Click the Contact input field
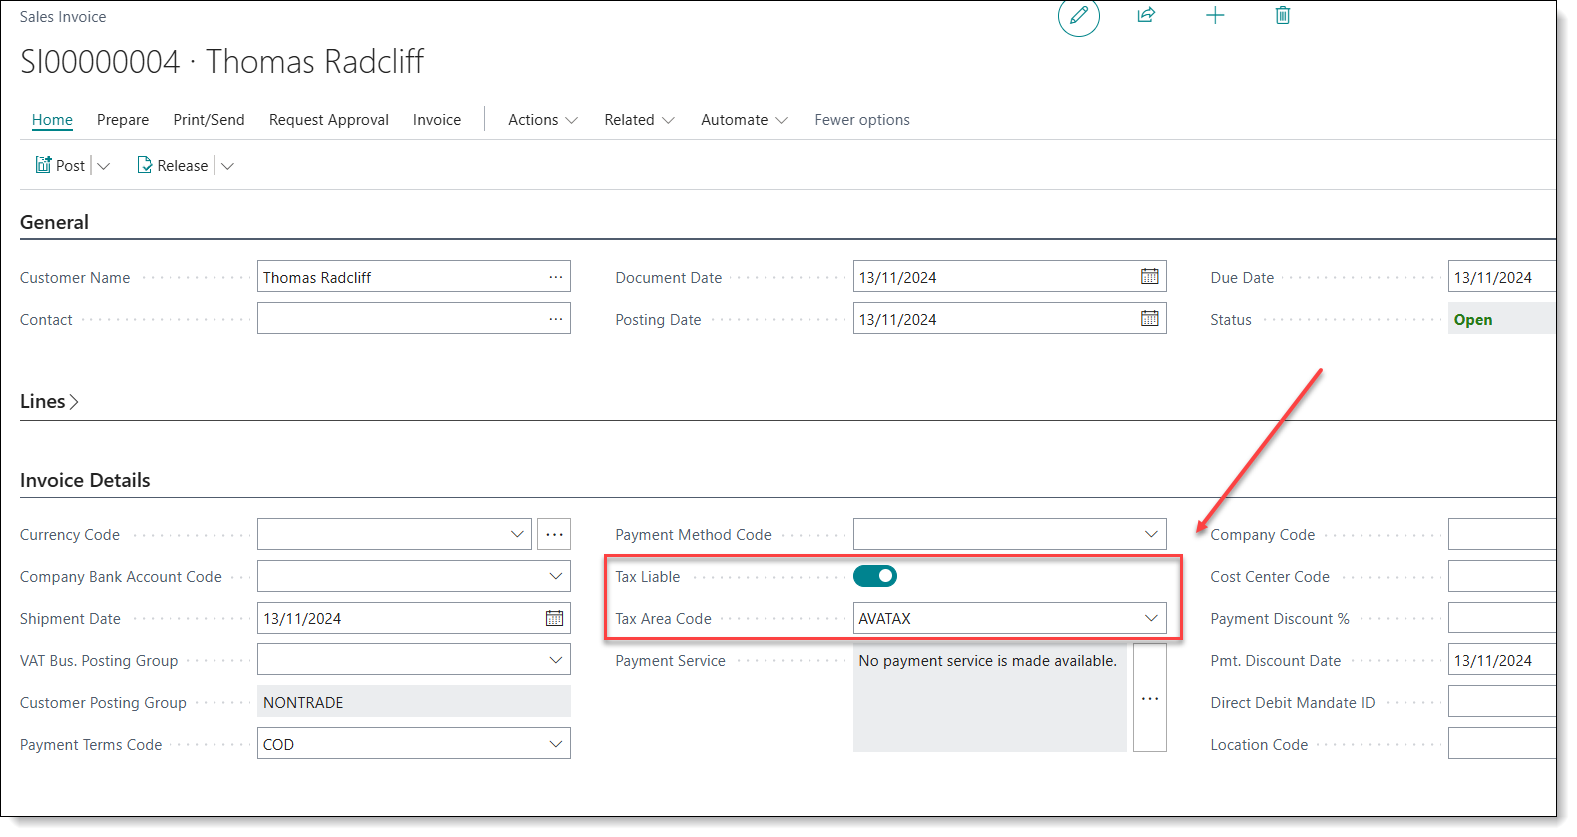 click(x=400, y=319)
